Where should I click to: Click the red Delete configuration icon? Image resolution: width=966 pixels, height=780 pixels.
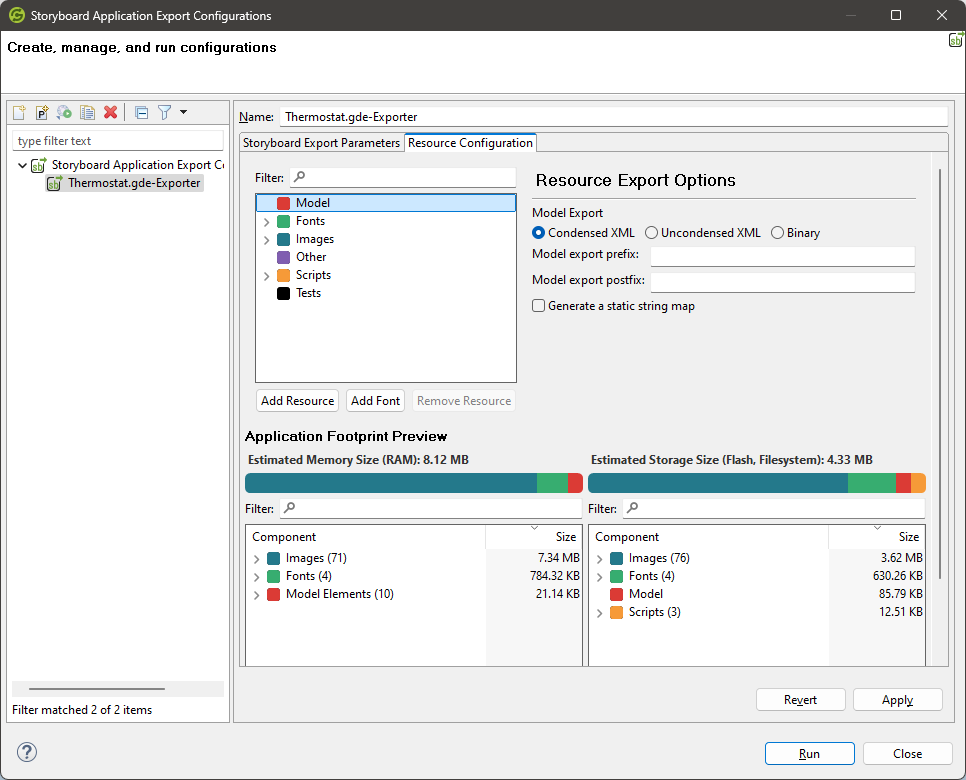110,112
